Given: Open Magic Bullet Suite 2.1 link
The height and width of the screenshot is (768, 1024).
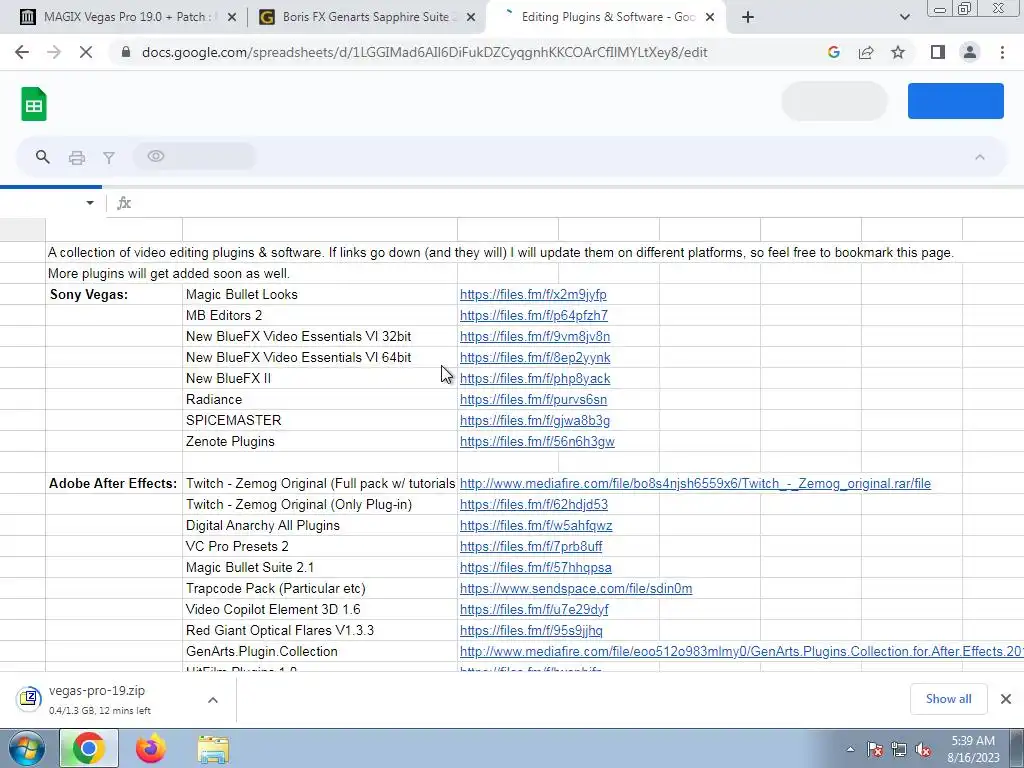Looking at the screenshot, I should pyautogui.click(x=536, y=568).
